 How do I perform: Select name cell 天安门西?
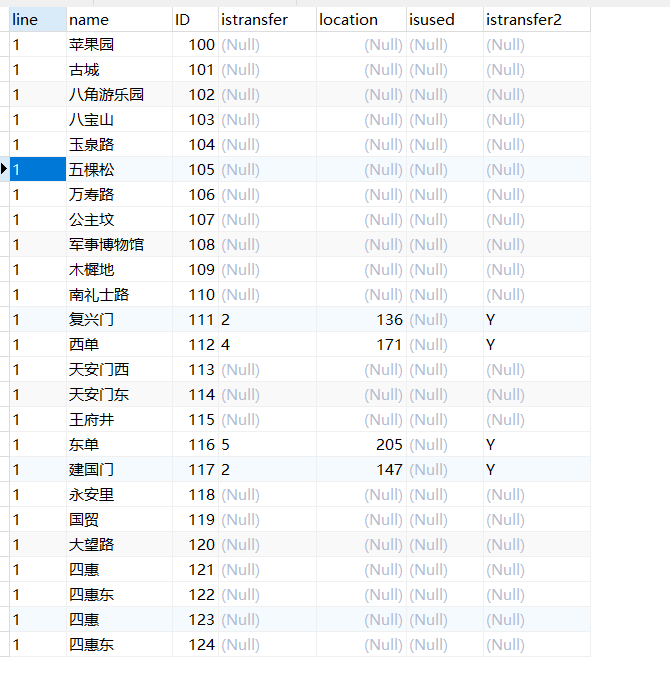pyautogui.click(x=119, y=370)
